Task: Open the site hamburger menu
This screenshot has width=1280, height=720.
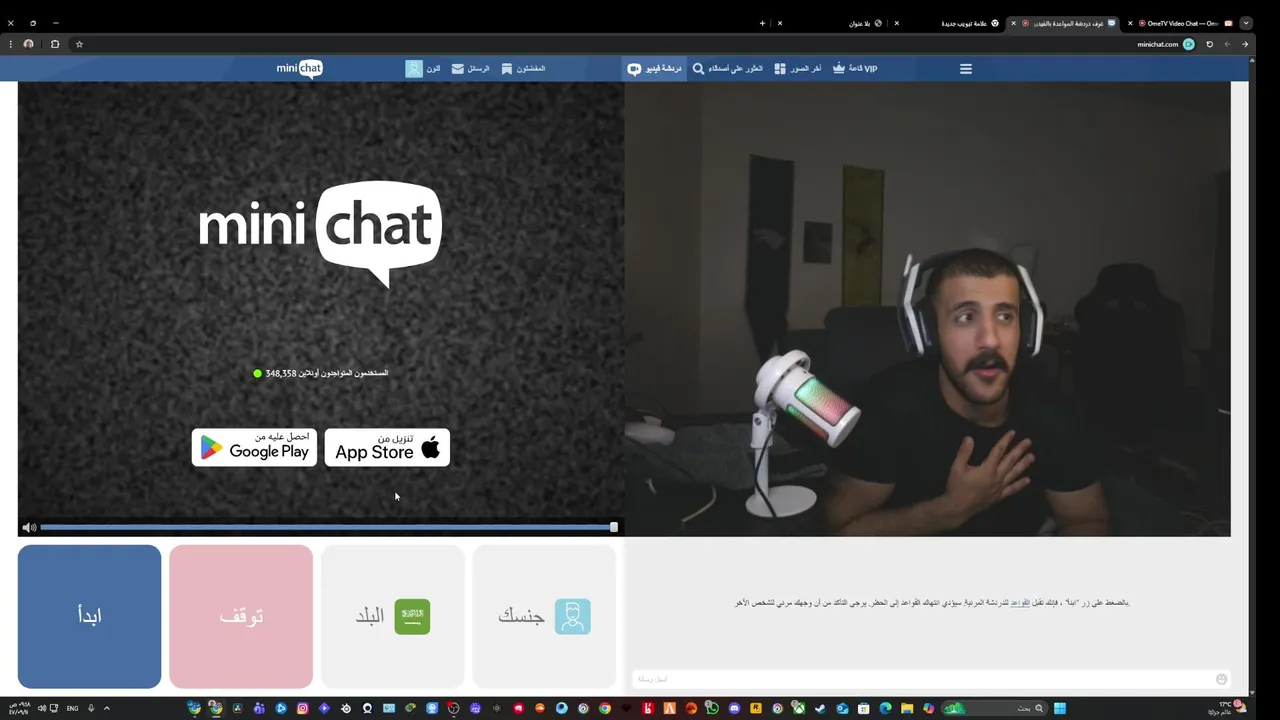Action: tap(966, 69)
